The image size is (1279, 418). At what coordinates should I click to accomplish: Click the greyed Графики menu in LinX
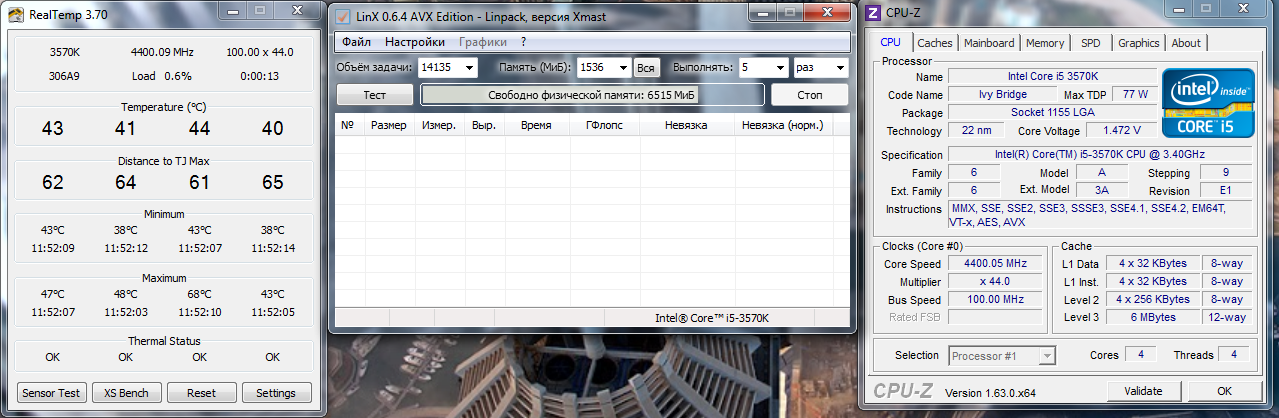coord(482,42)
